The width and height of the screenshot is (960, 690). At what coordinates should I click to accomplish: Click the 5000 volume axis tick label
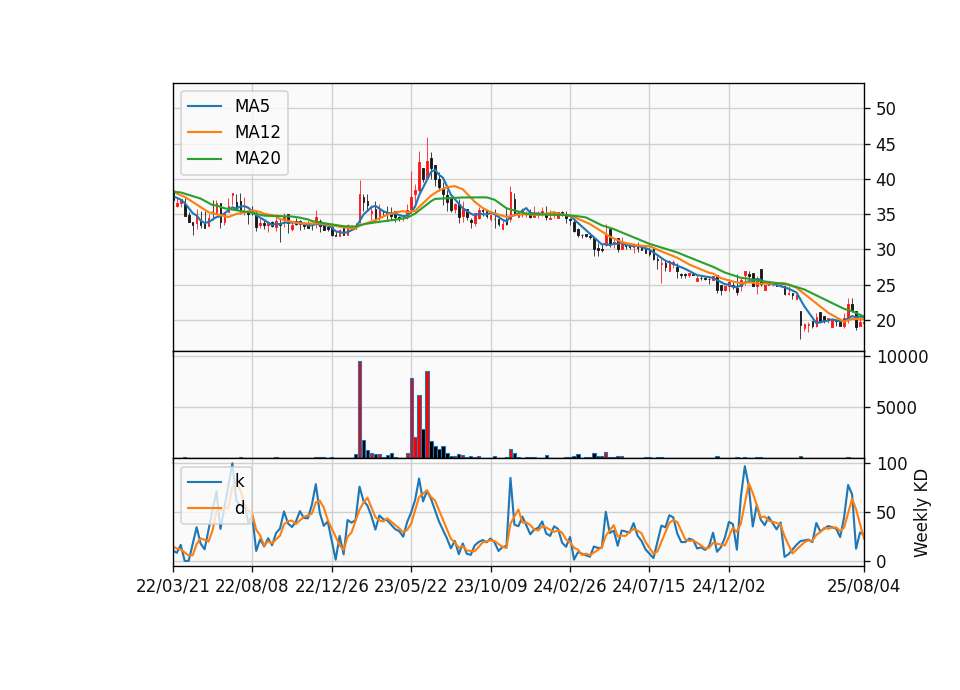point(896,408)
